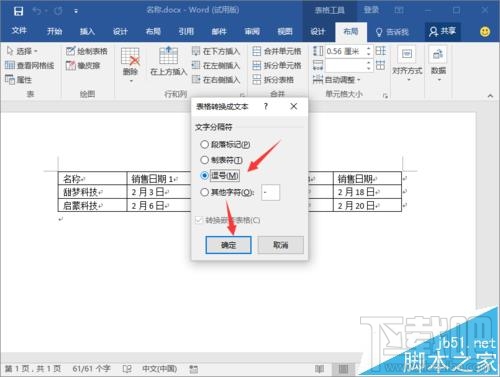Open the 选择 dropdown in table group
Image resolution: width=500 pixels, height=377 pixels.
pos(22,51)
